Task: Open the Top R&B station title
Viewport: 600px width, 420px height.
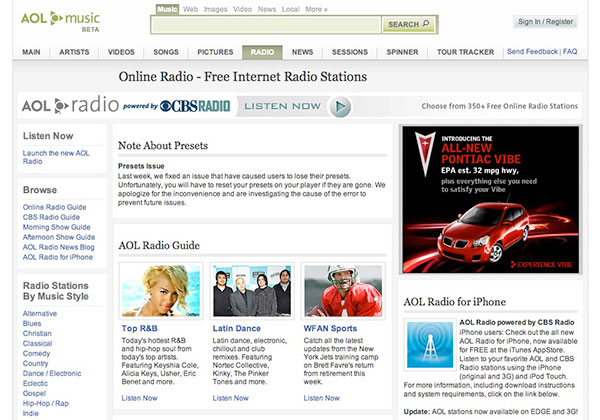Action: (139, 328)
